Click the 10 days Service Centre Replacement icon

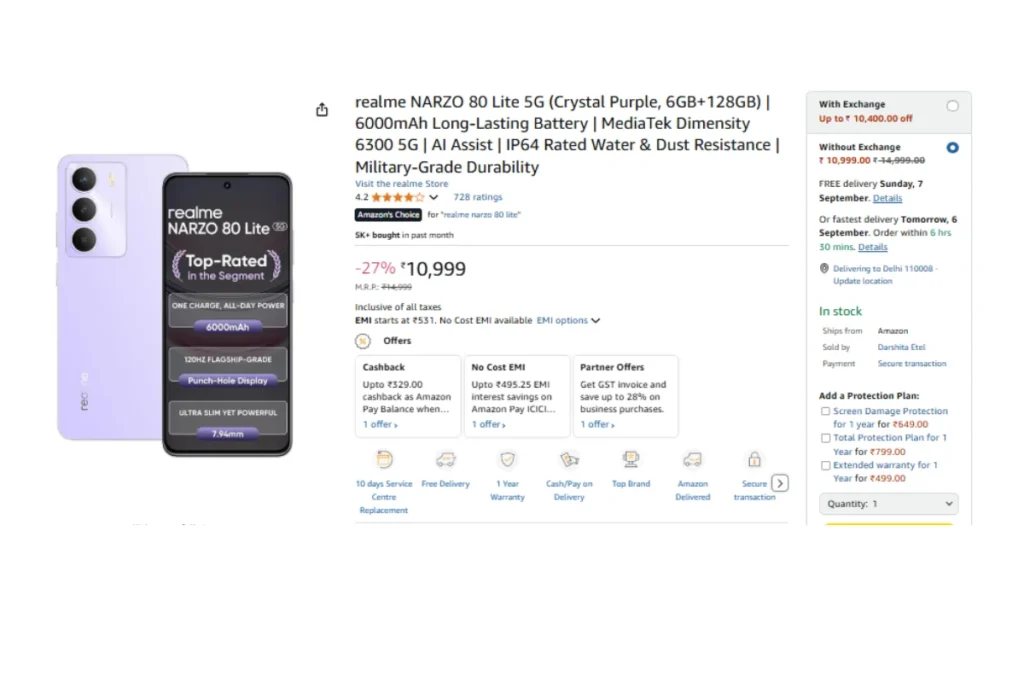click(x=384, y=460)
